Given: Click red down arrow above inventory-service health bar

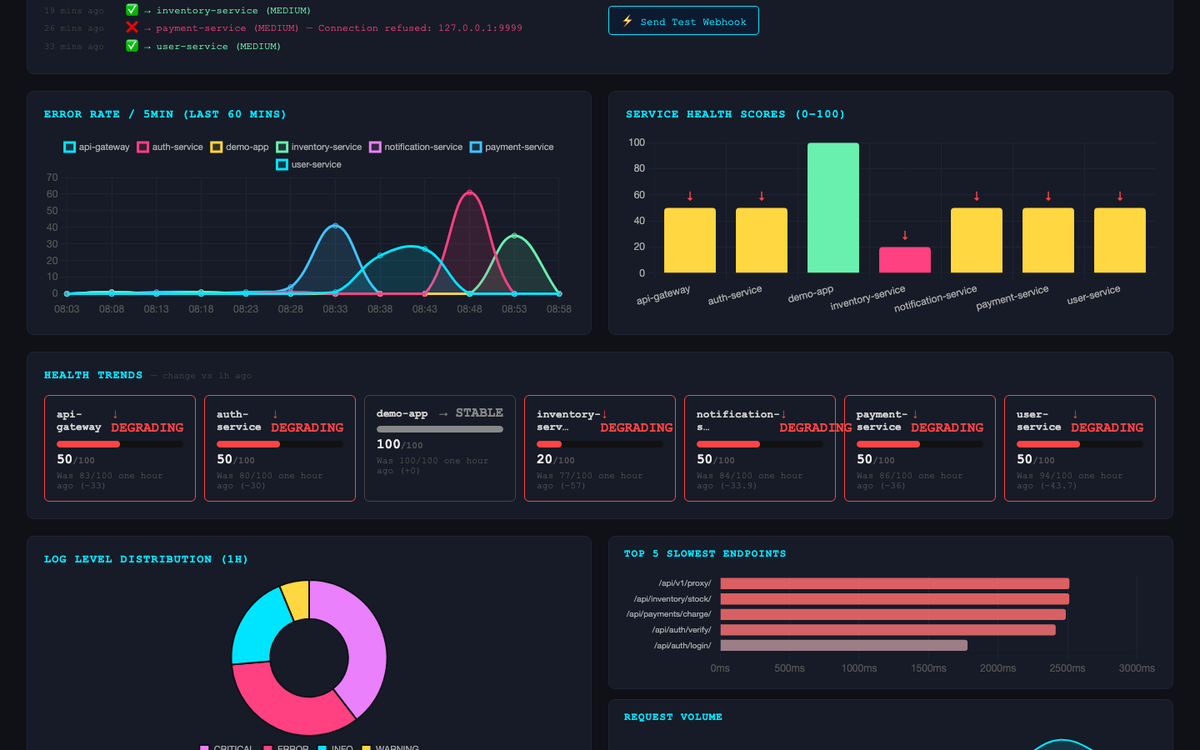Looking at the screenshot, I should pyautogui.click(x=905, y=235).
